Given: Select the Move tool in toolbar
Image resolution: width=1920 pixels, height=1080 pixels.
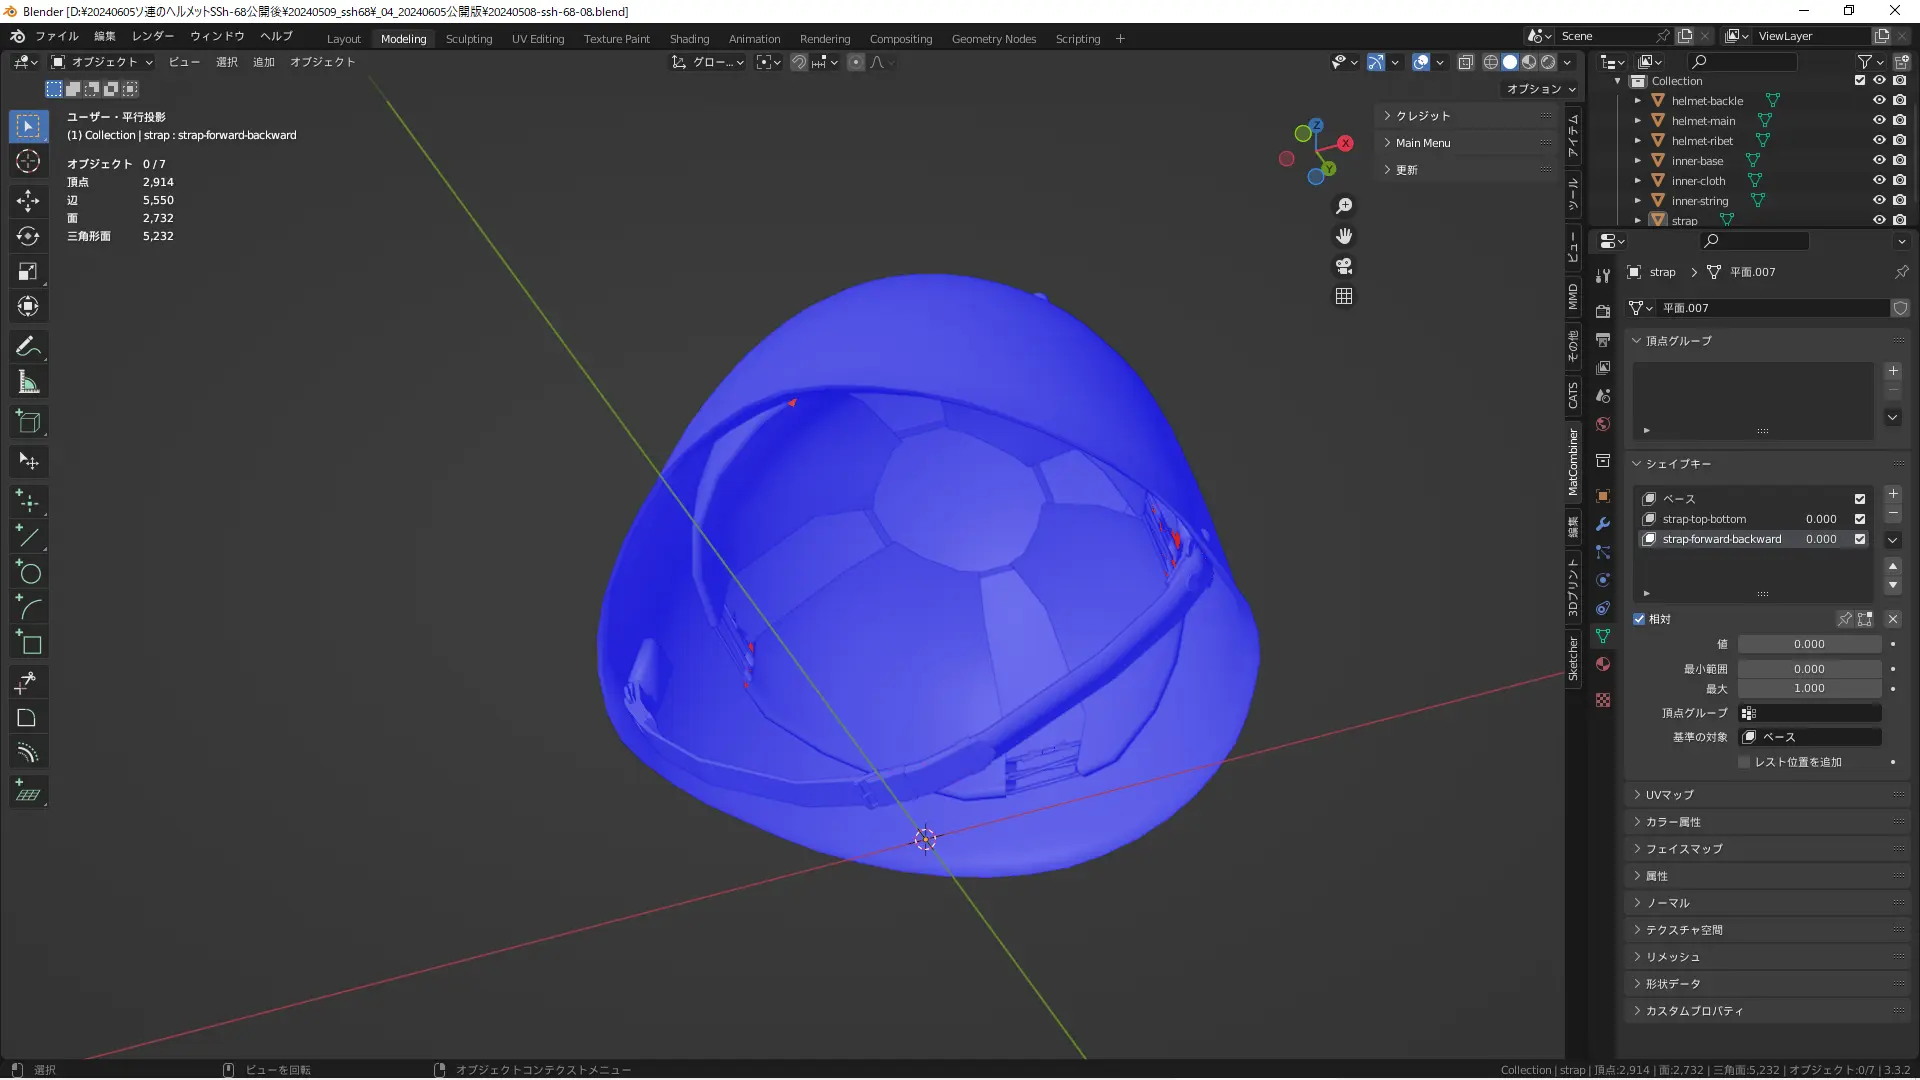Looking at the screenshot, I should pyautogui.click(x=28, y=200).
